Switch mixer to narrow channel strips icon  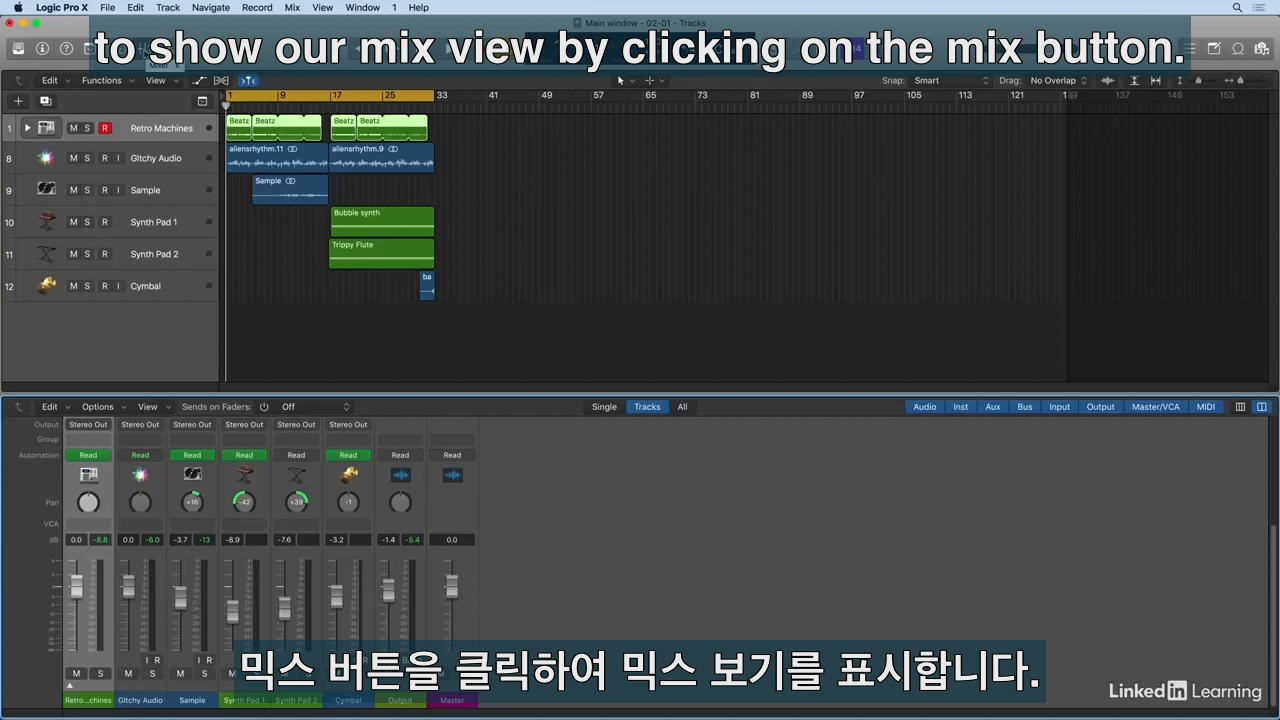pos(1240,407)
